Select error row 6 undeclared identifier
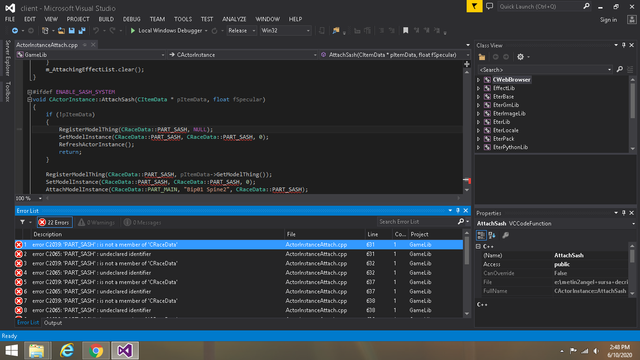Image resolution: width=640 pixels, height=360 pixels. click(239, 291)
